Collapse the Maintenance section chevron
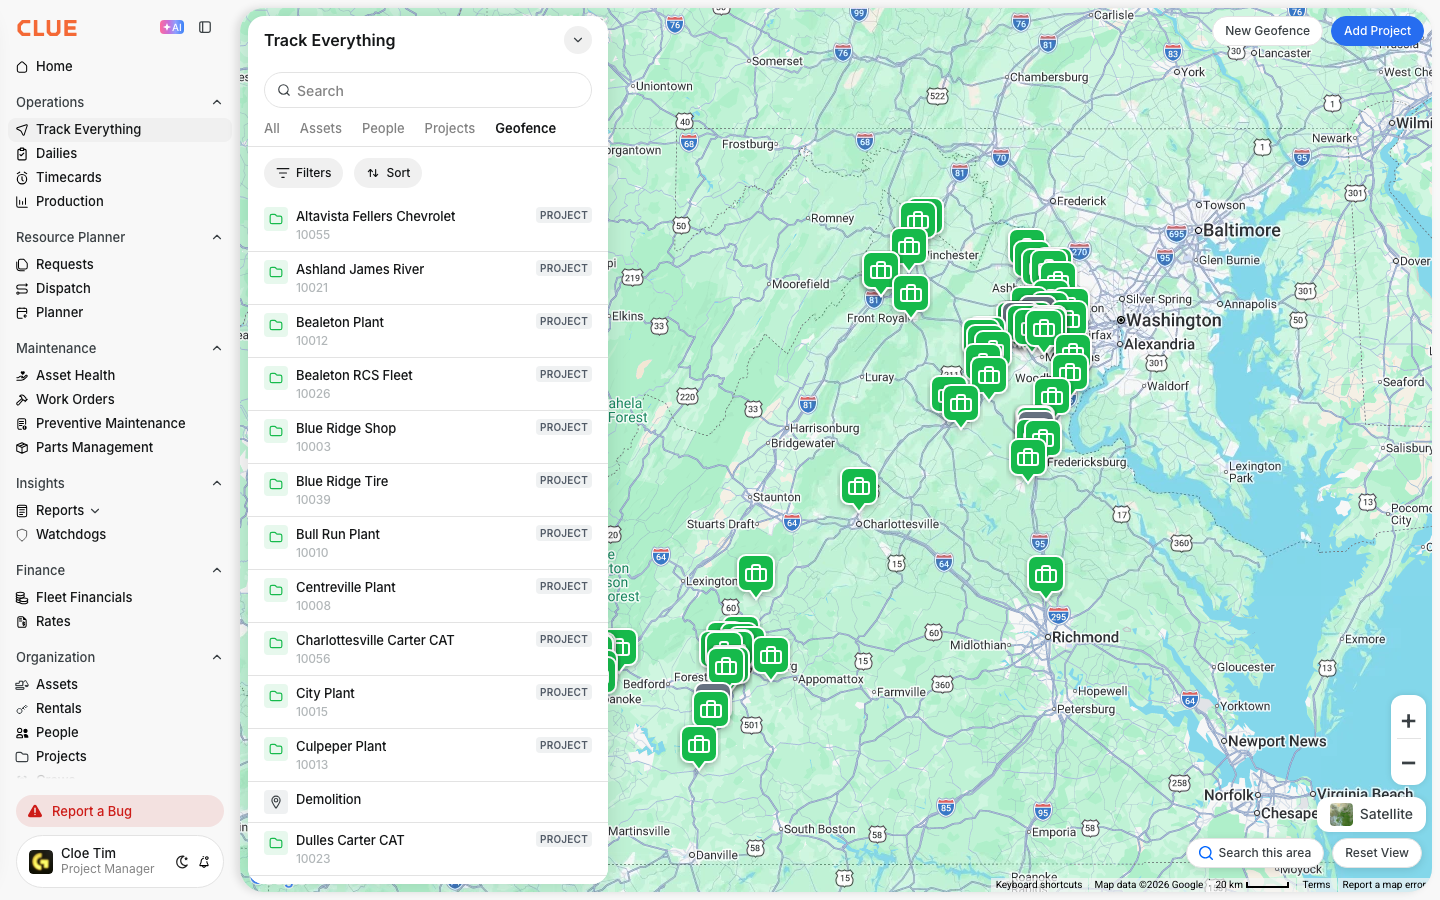Screen dimensions: 1440x900 click(217, 348)
